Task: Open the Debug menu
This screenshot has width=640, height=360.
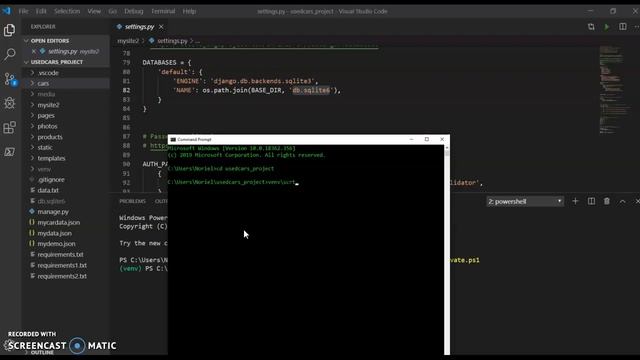Action: (x=133, y=11)
